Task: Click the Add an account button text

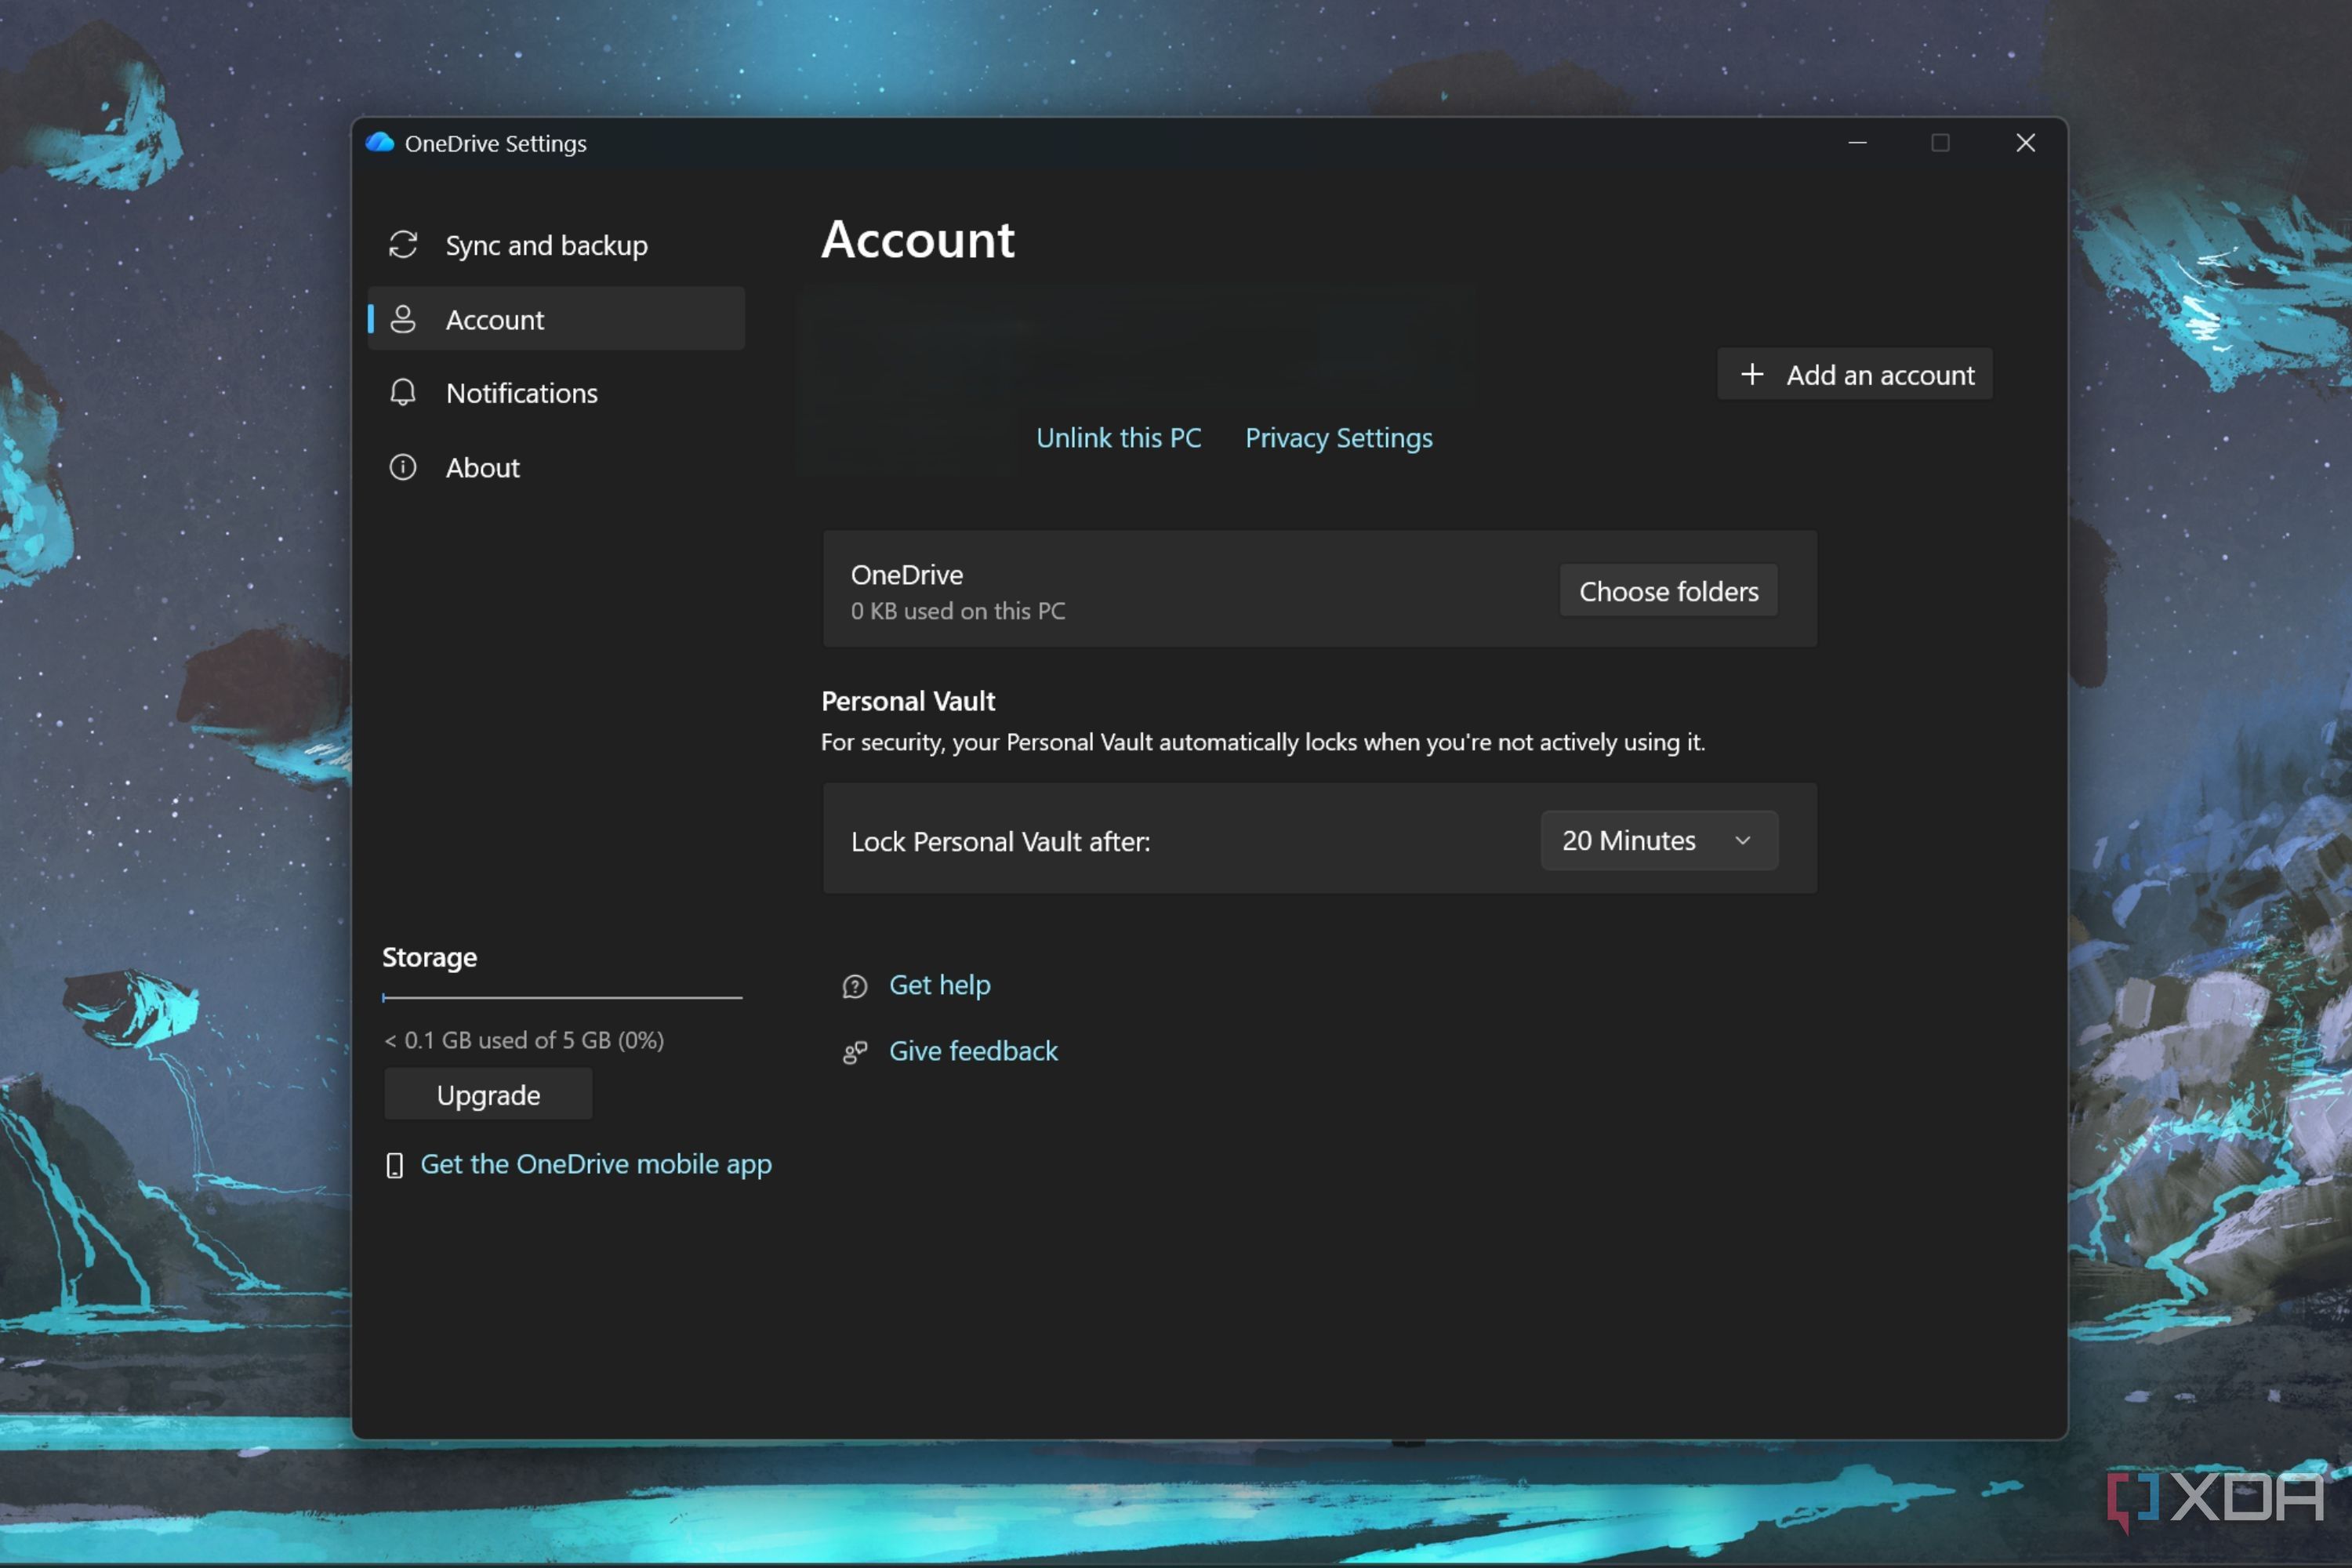Action: [1880, 375]
